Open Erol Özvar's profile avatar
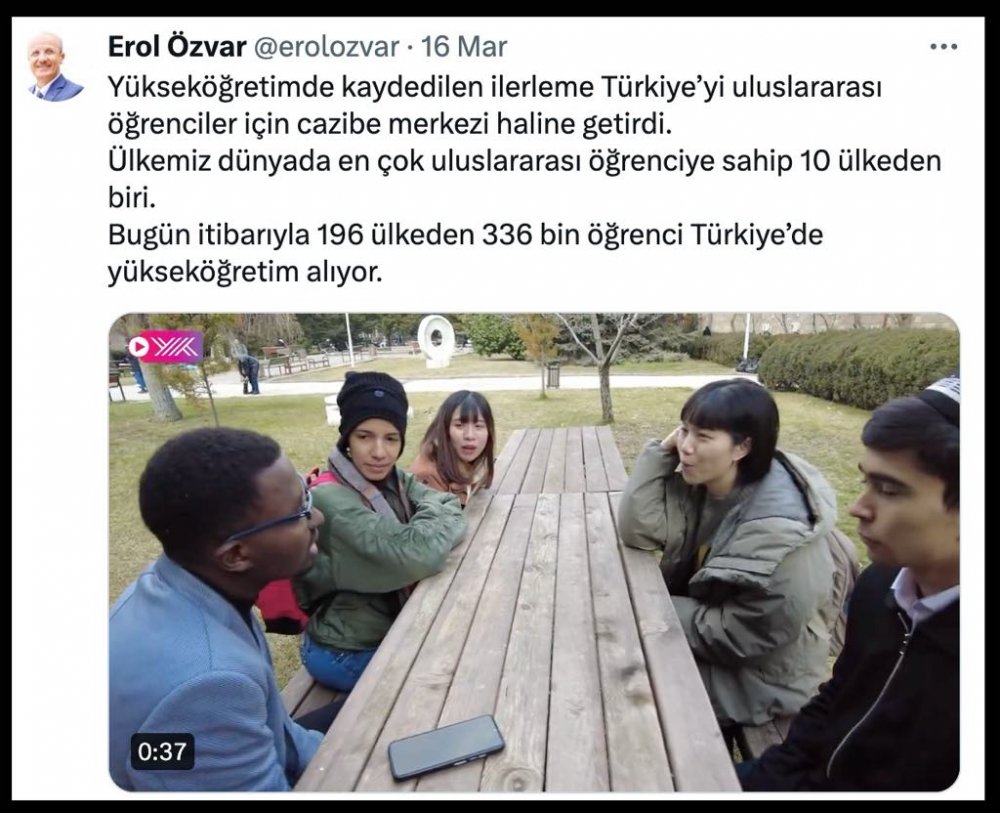Image resolution: width=1000 pixels, height=813 pixels. [x=55, y=66]
